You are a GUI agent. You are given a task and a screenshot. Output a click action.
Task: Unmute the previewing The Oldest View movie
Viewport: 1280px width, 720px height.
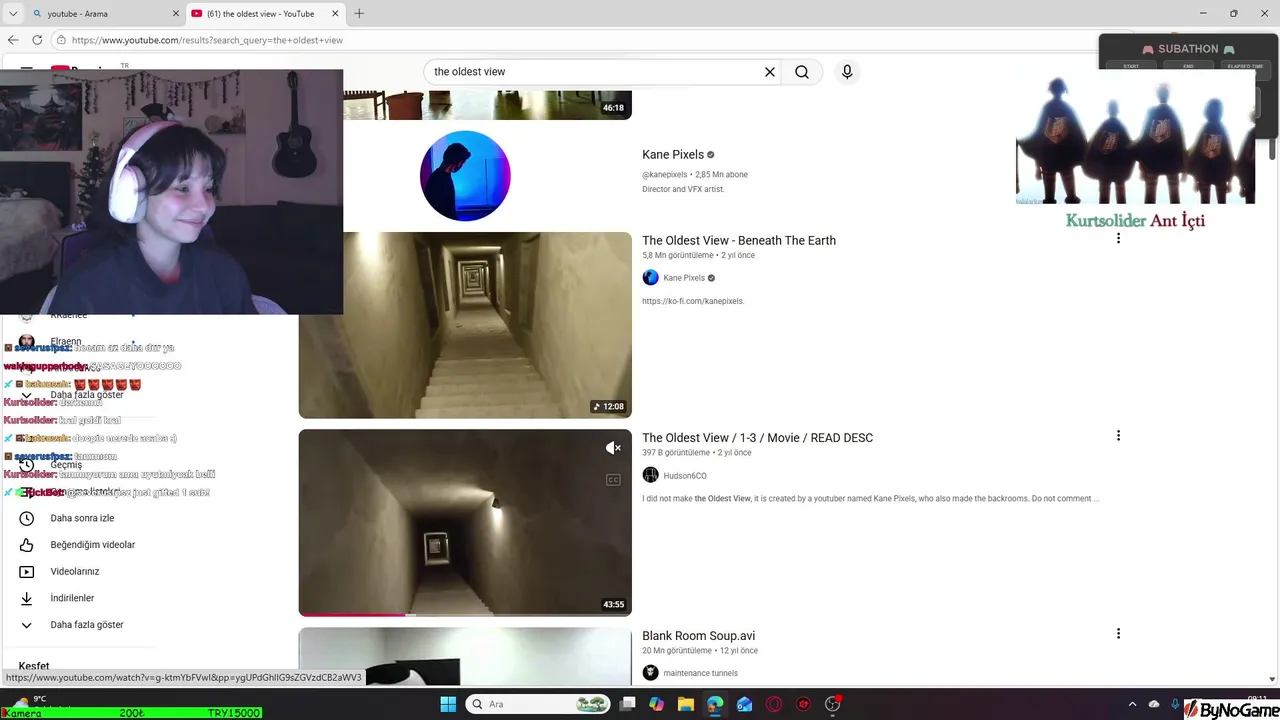pyautogui.click(x=613, y=448)
